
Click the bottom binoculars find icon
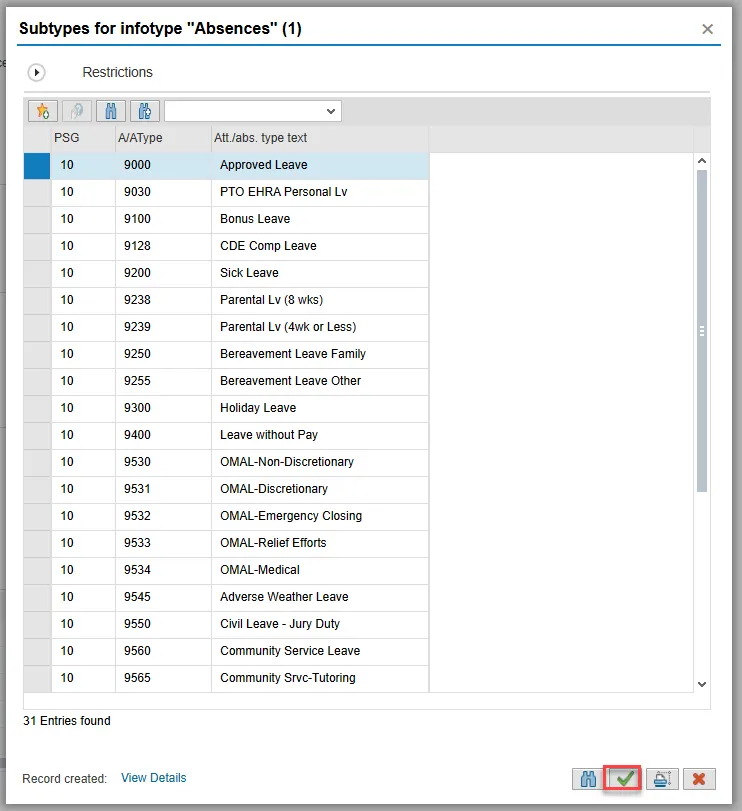tap(588, 778)
